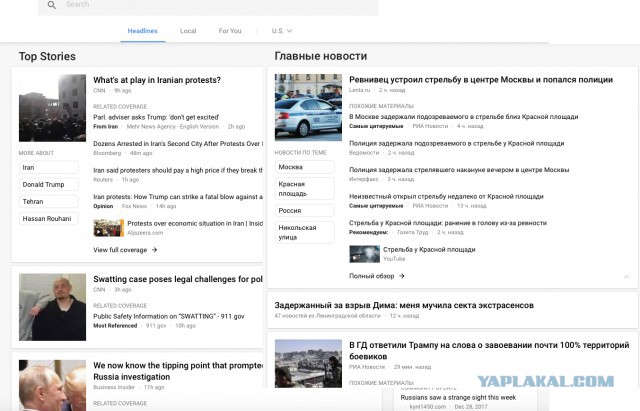640x411 pixels.
Task: Open 'Полиция задержала стрелявшего накануне вечером' article
Action: 459,170
